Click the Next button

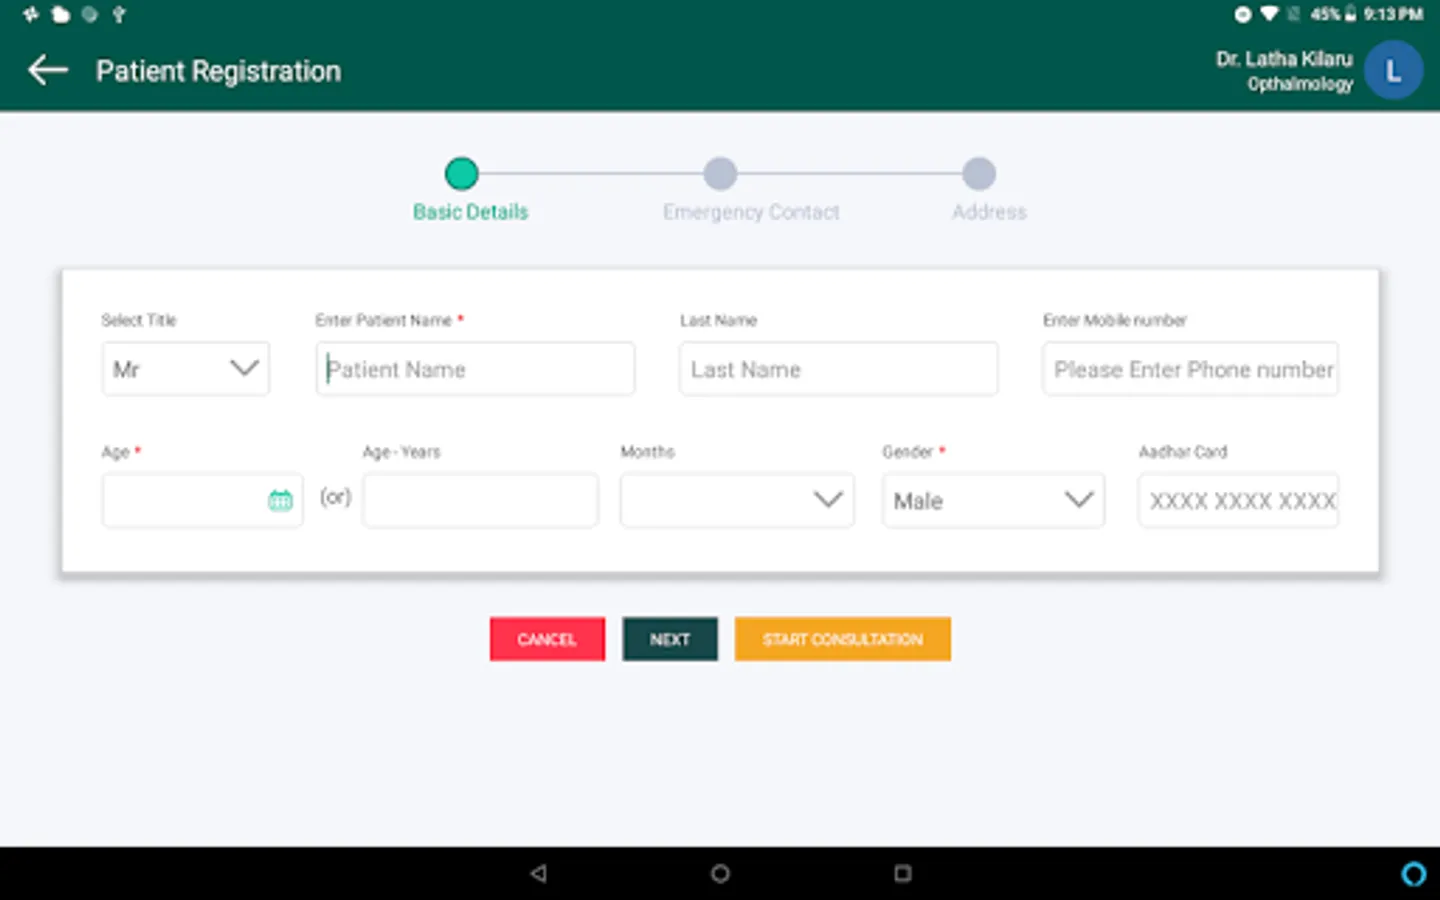[670, 639]
